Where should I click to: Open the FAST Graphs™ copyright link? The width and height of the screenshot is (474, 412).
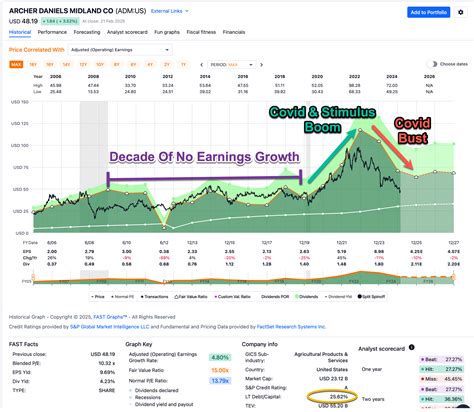(x=110, y=317)
